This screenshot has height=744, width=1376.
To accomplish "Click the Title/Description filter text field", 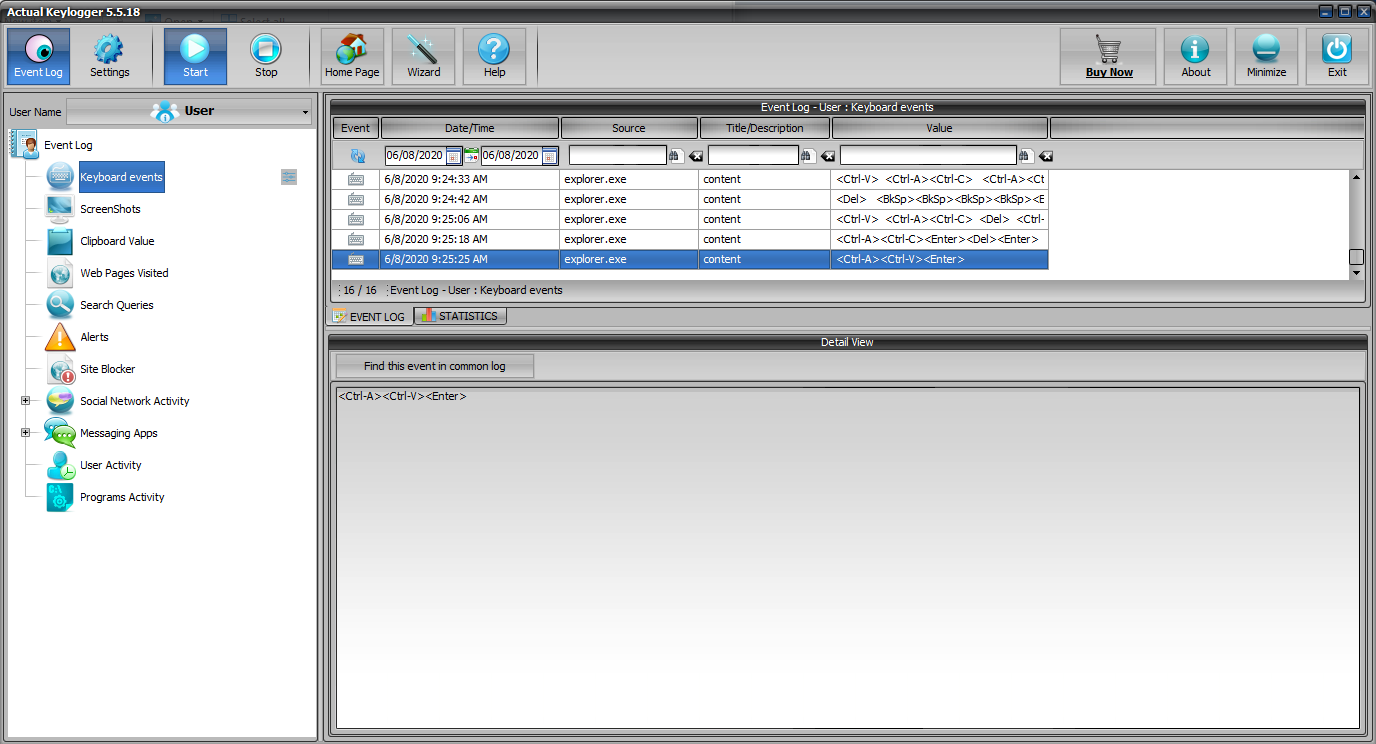I will [x=753, y=155].
